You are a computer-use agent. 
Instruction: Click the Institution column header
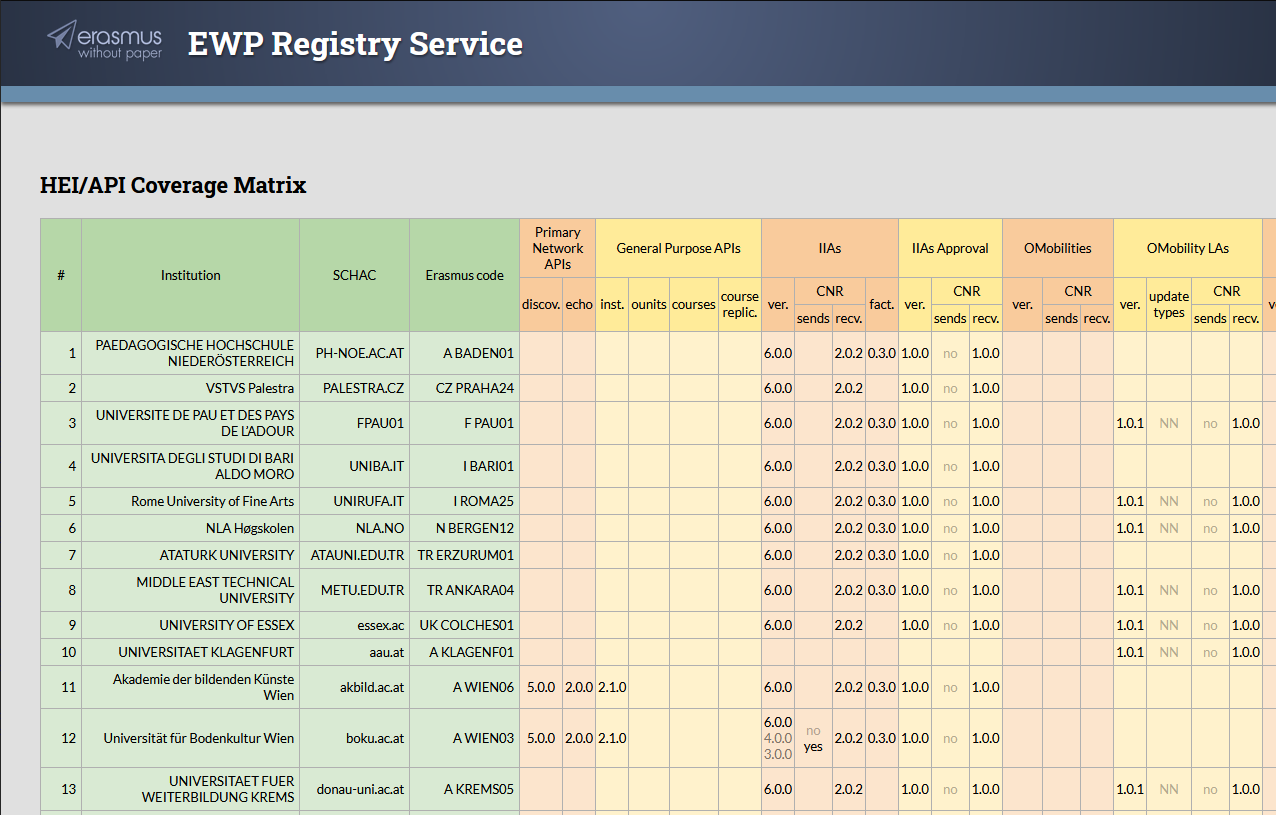coord(190,275)
